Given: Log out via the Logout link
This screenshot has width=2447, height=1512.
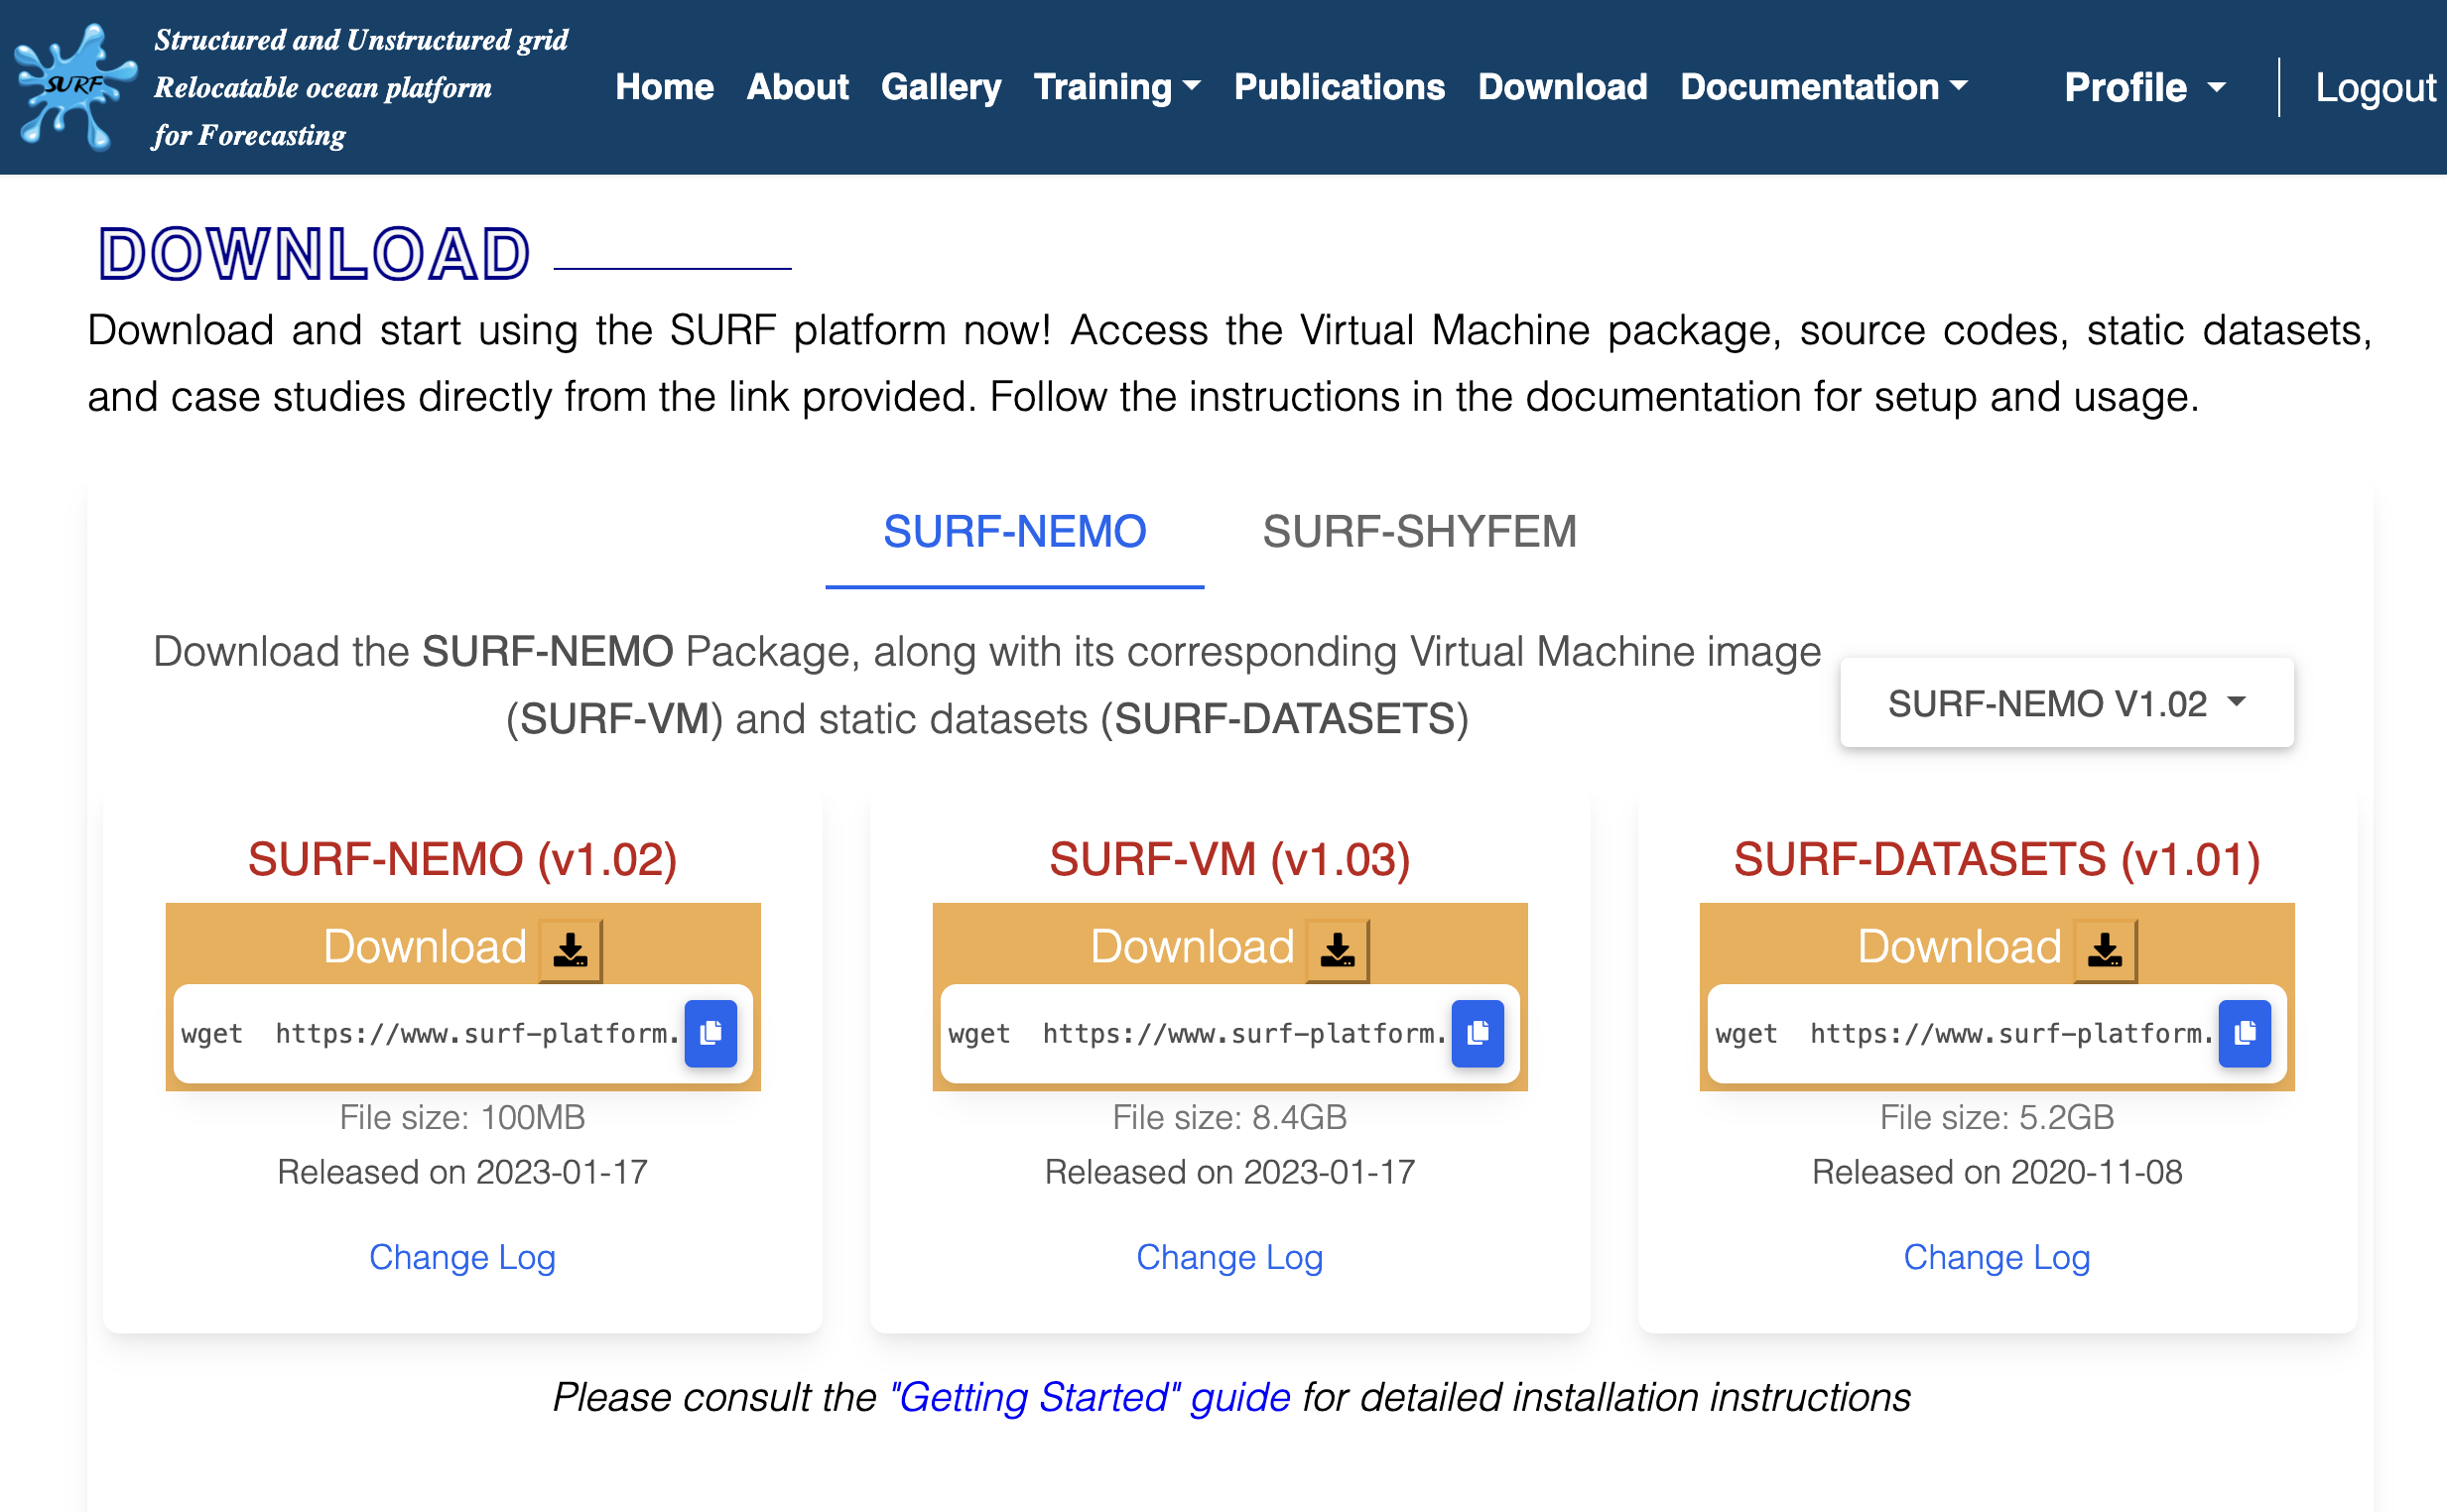Looking at the screenshot, I should point(2376,87).
